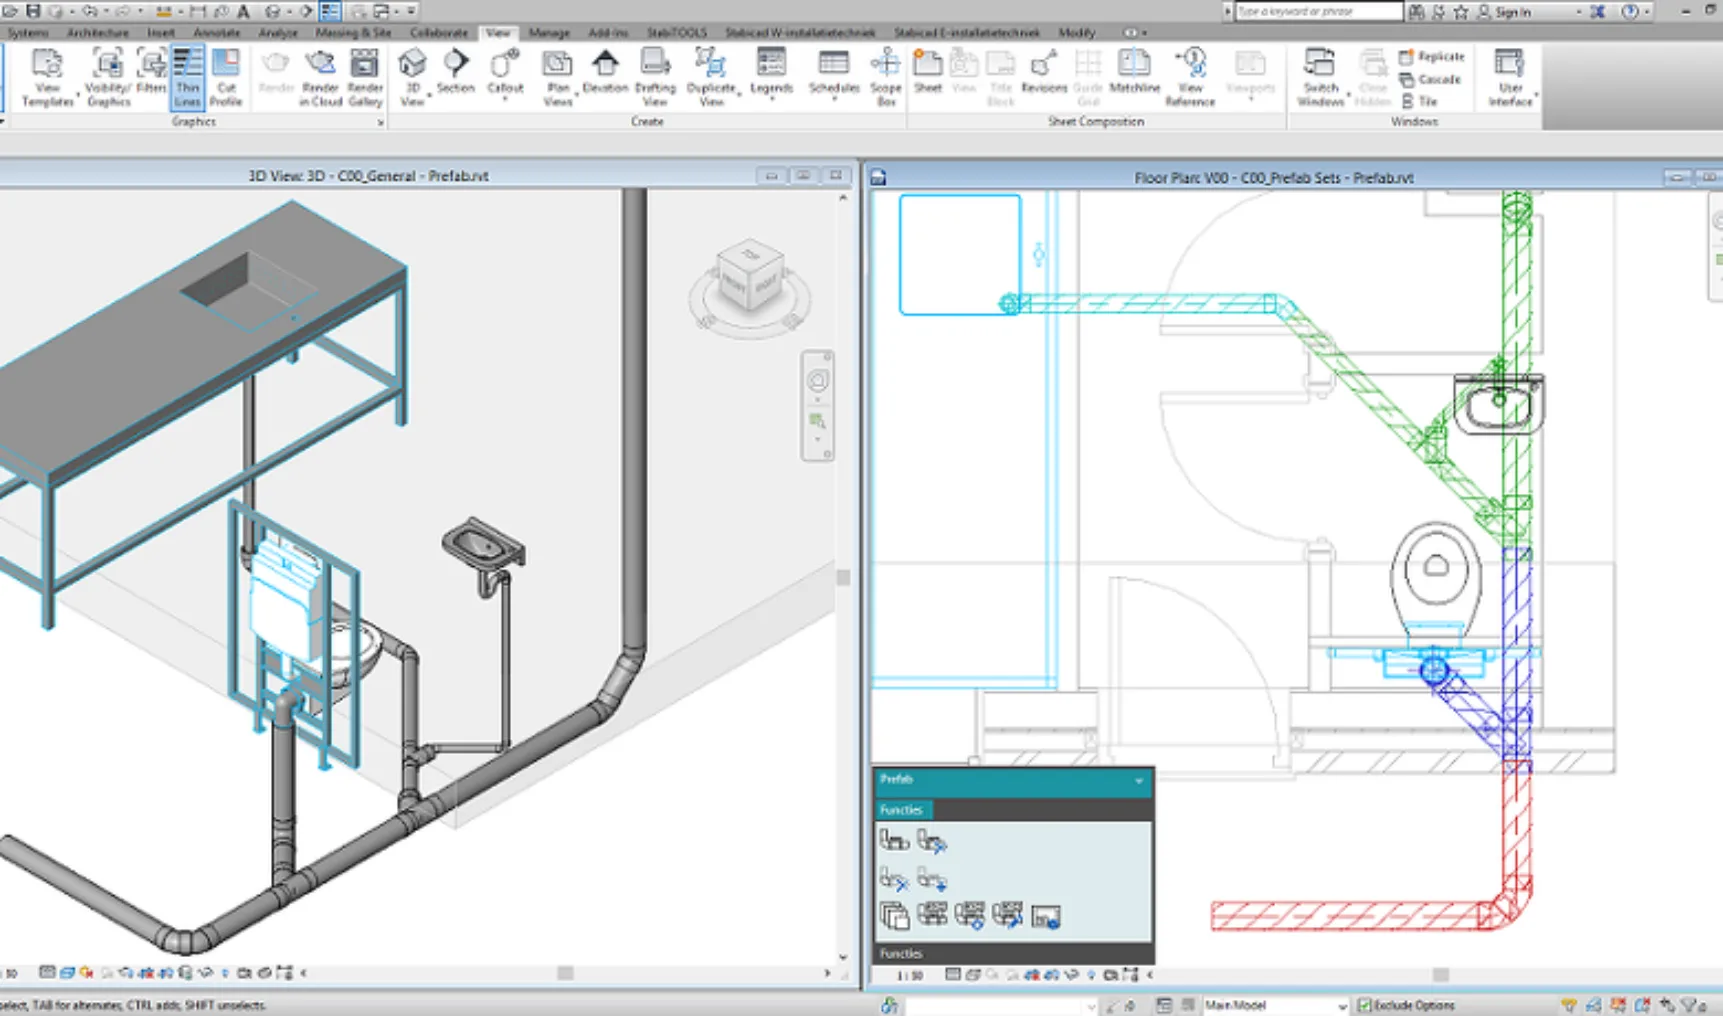
Task: Select the 3D View tool
Action: point(412,75)
